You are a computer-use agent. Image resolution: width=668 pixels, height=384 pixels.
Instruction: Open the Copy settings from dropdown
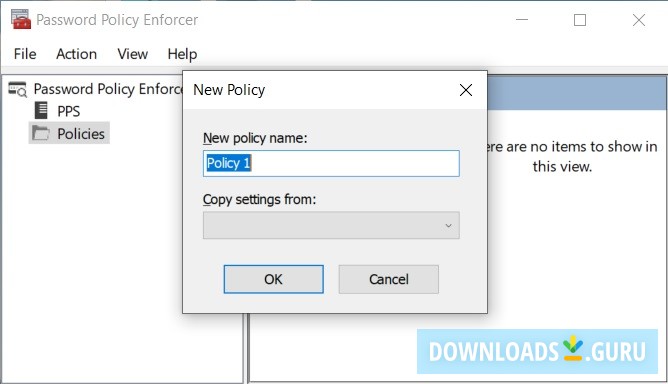click(331, 225)
